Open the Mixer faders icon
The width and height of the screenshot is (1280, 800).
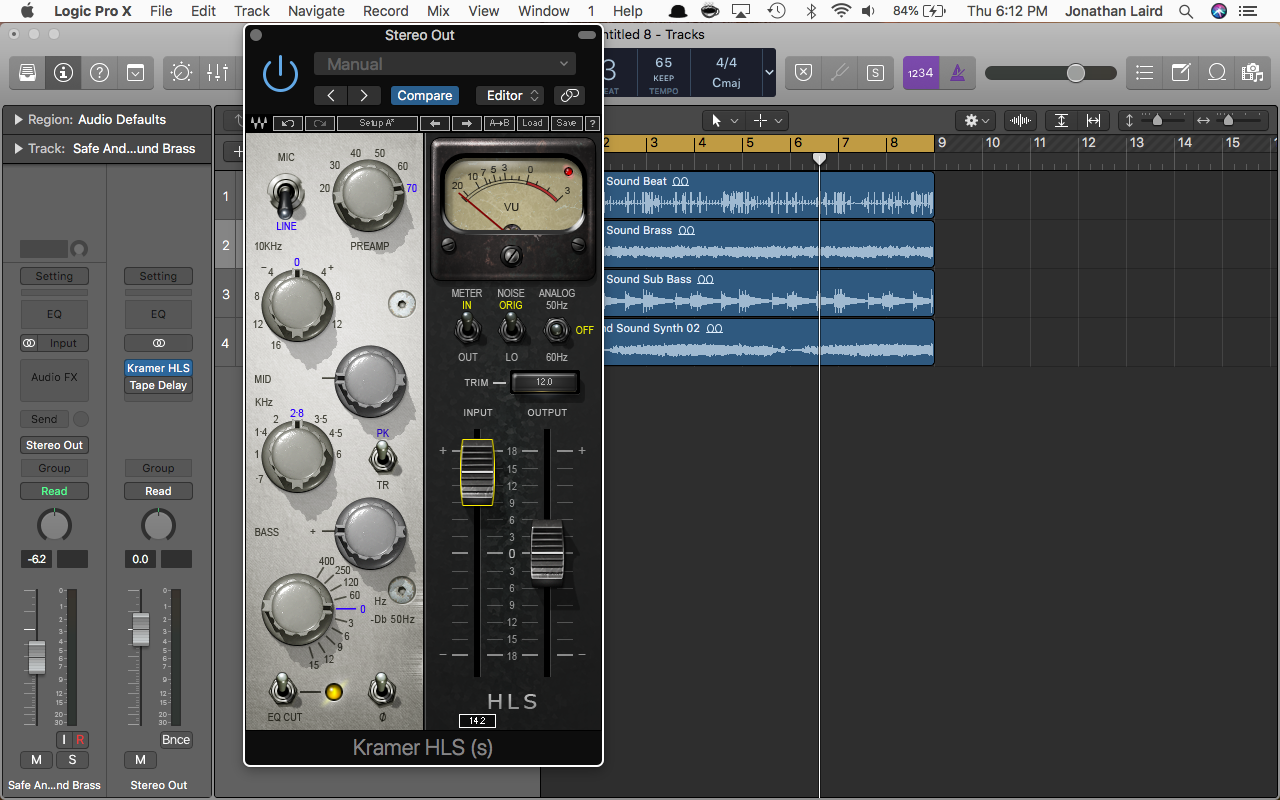pos(217,73)
